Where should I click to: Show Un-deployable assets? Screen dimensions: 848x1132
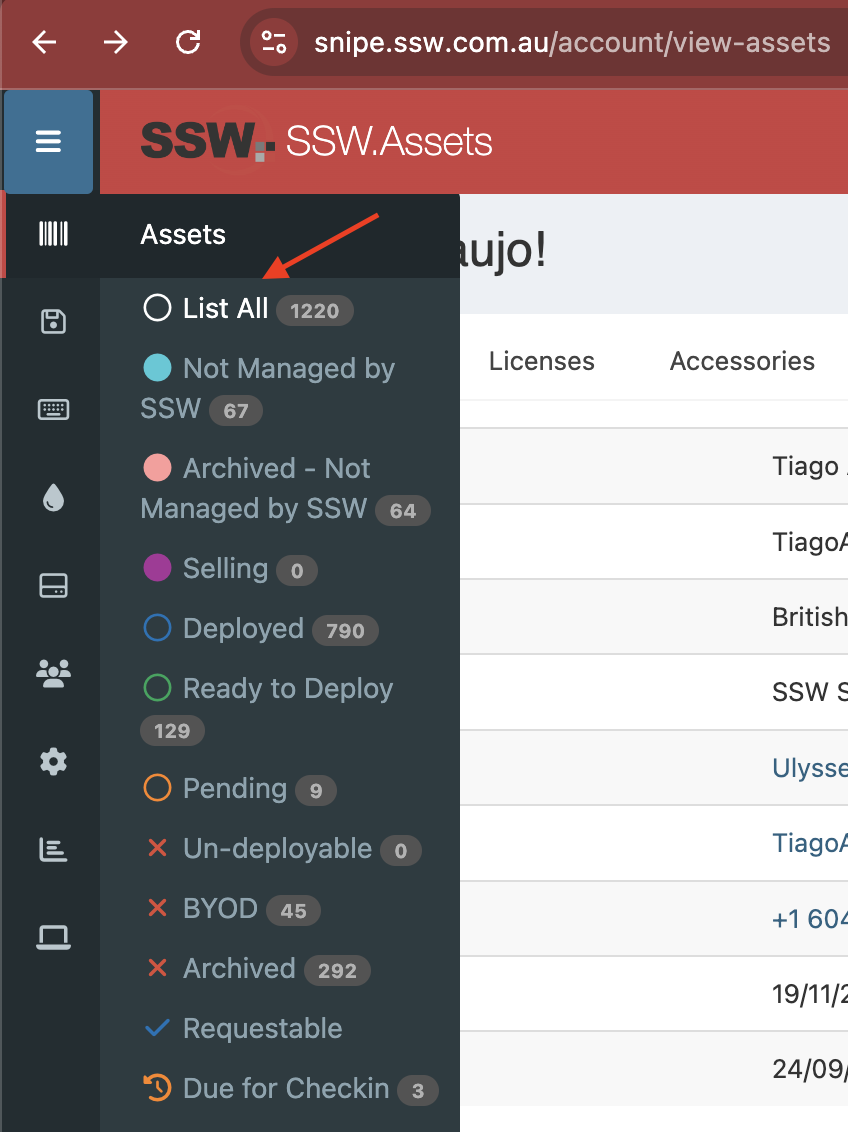[x=281, y=850]
